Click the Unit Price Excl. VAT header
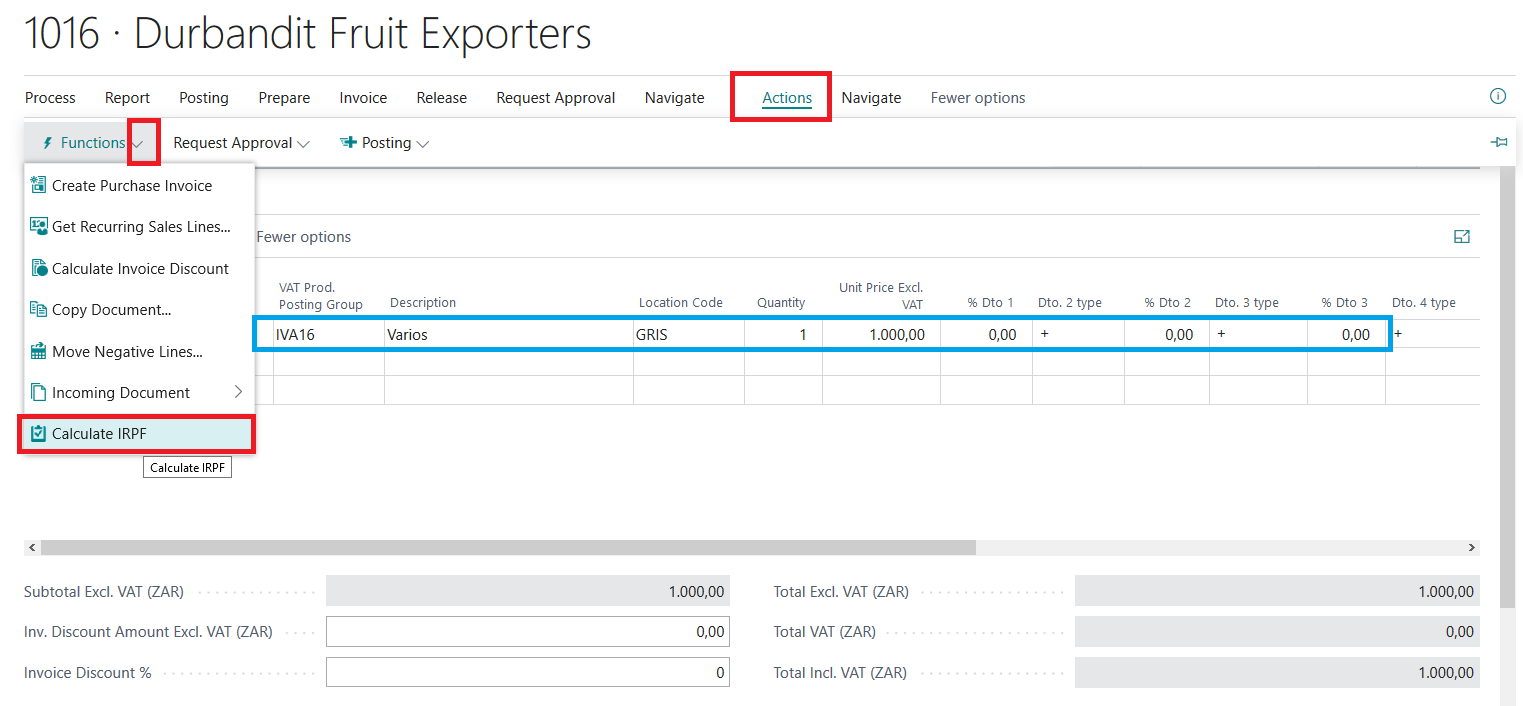The height and width of the screenshot is (706, 1523). coord(881,296)
